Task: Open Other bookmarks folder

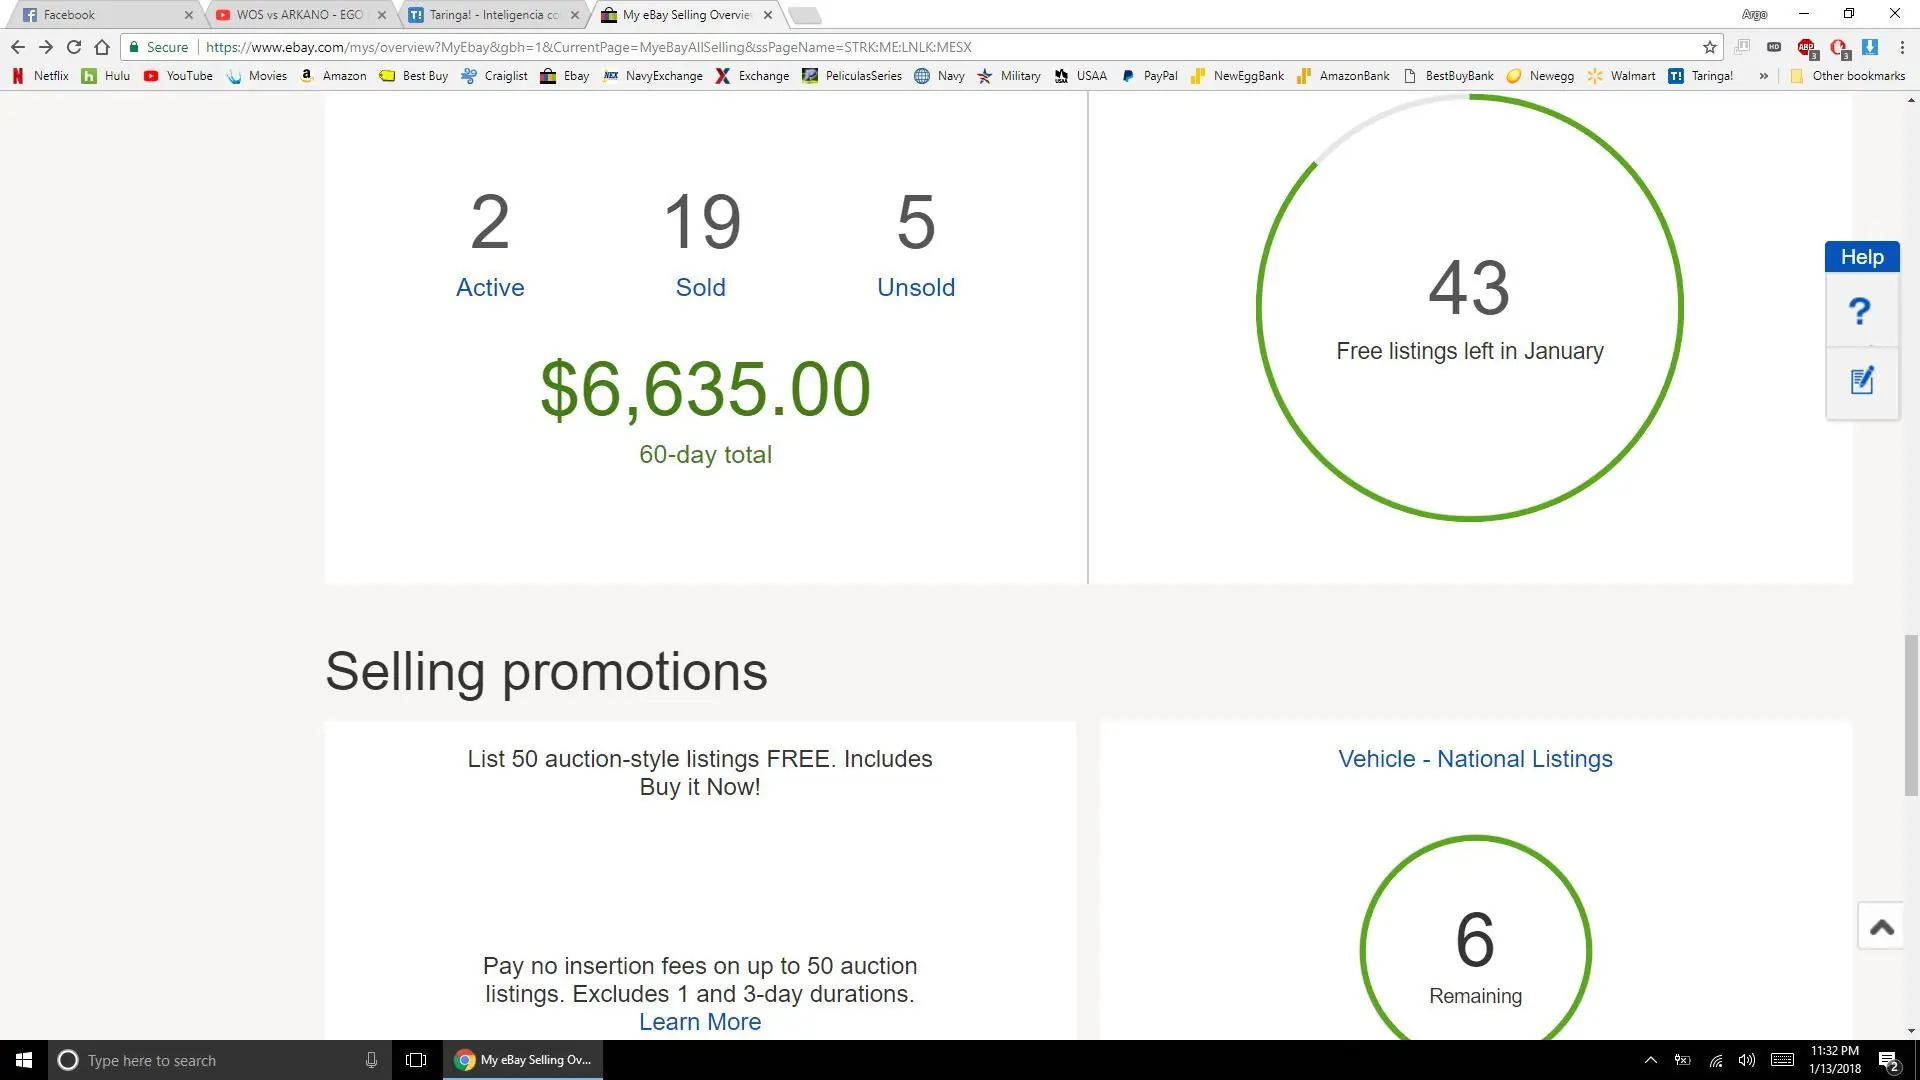Action: click(x=1847, y=76)
